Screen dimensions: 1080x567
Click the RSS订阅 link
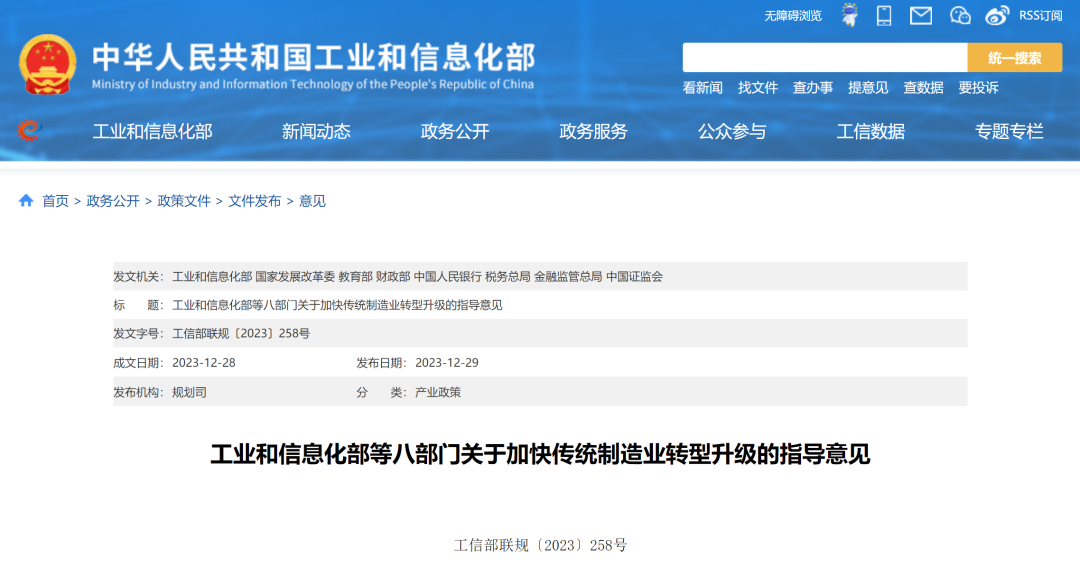pyautogui.click(x=1040, y=15)
